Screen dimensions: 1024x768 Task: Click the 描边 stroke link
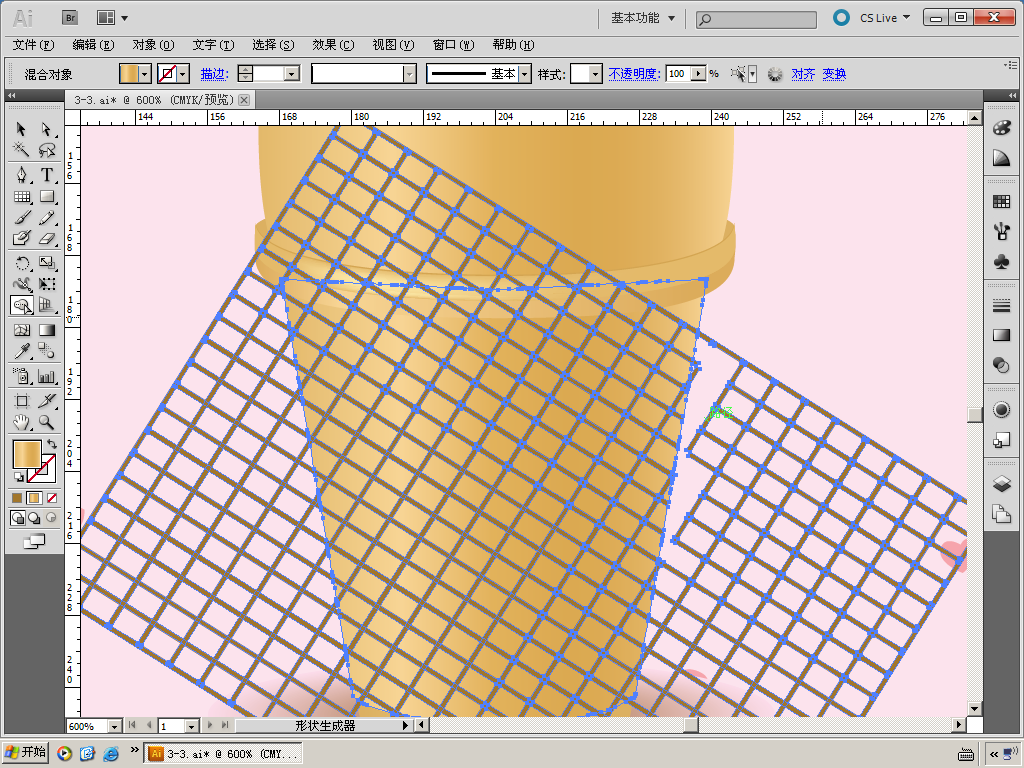pos(214,74)
